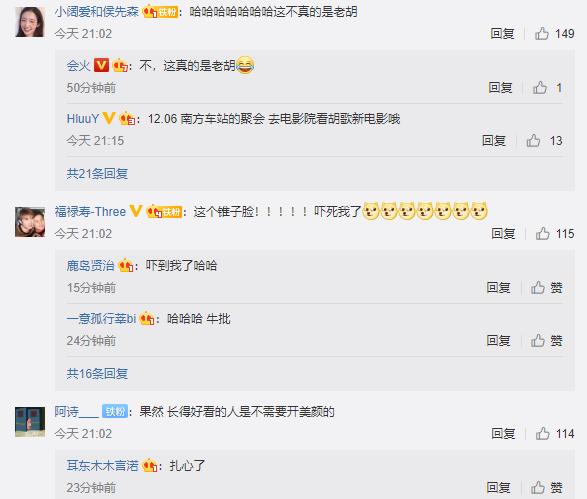Like 会火's reply with 1 like
Image resolution: width=587 pixels, height=499 pixels.
pyautogui.click(x=540, y=88)
